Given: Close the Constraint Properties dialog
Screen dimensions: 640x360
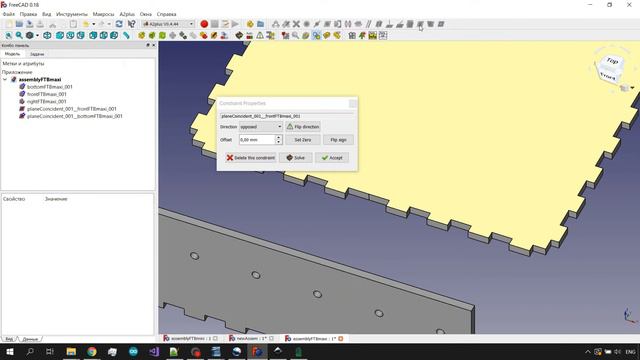Looking at the screenshot, I should 353,103.
